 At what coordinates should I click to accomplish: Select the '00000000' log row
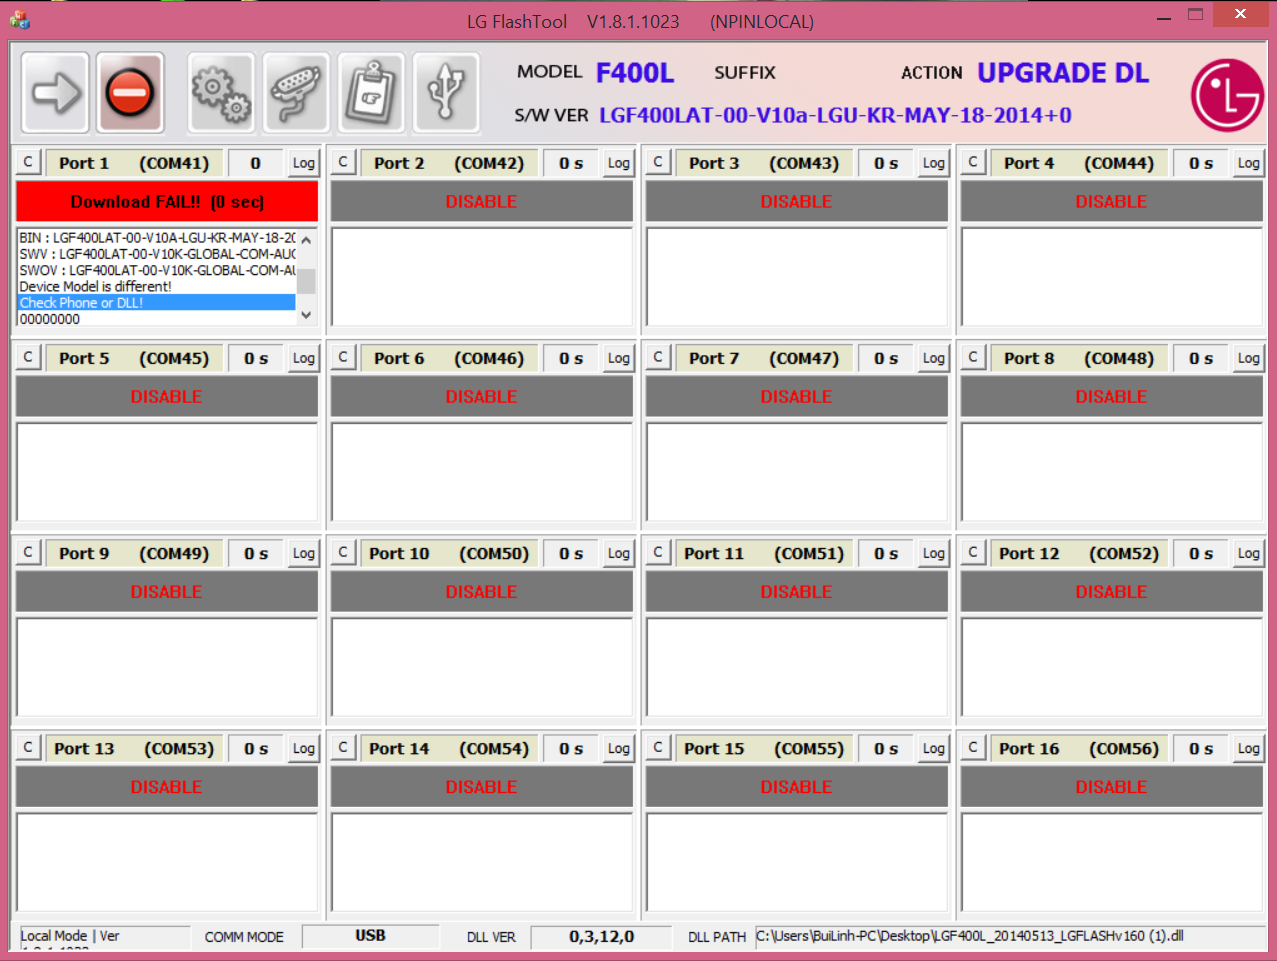pyautogui.click(x=157, y=319)
